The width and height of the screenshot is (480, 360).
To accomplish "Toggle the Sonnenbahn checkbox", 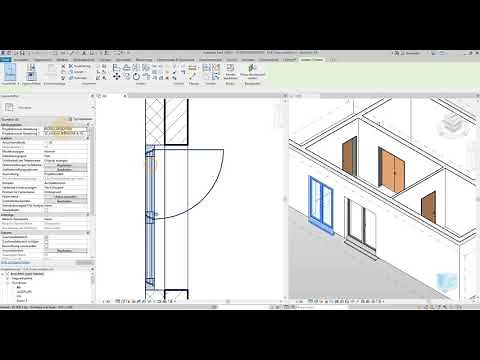I will pyautogui.click(x=46, y=210).
